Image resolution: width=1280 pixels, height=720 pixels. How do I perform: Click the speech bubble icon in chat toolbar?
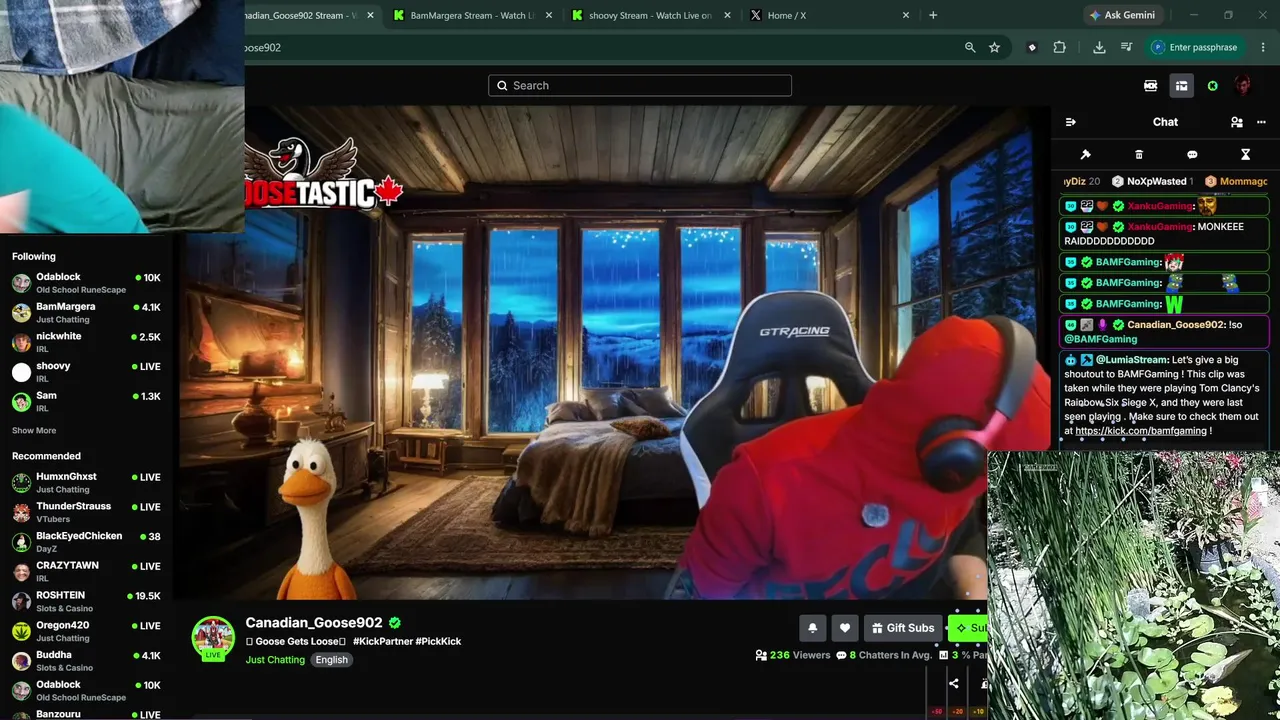pyautogui.click(x=1192, y=155)
